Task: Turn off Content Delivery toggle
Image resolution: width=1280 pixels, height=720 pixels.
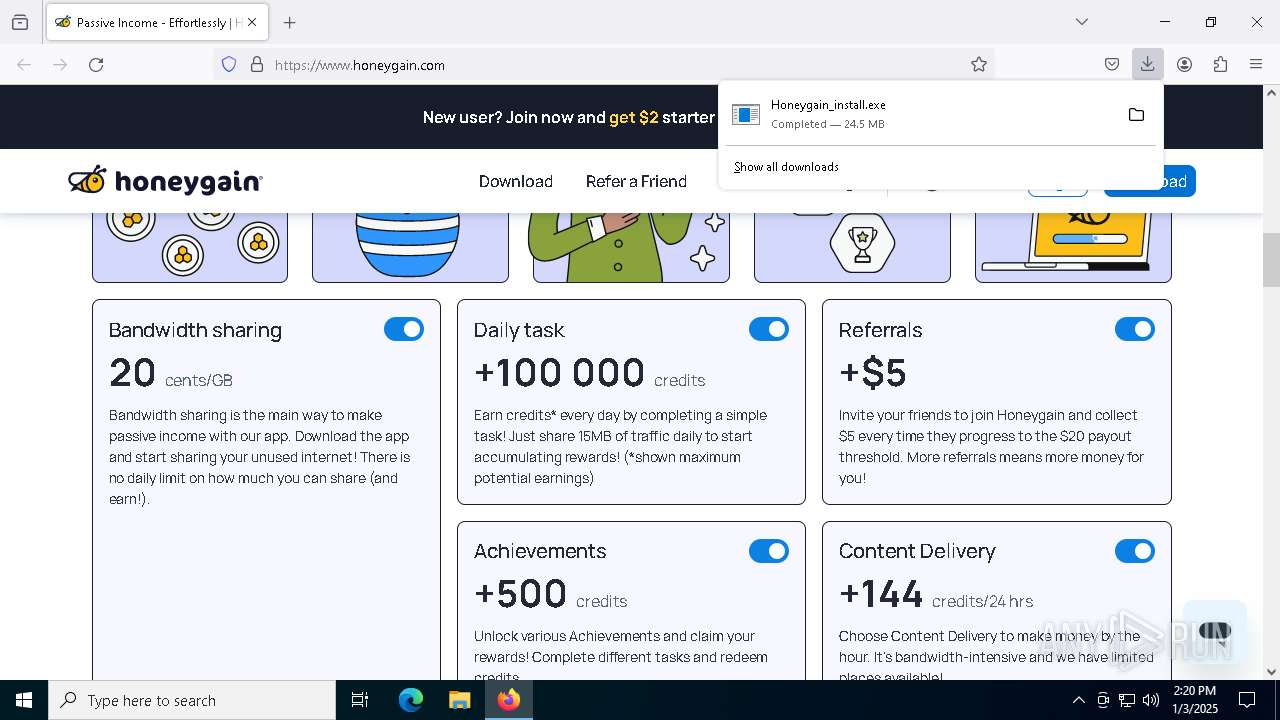Action: [1135, 551]
